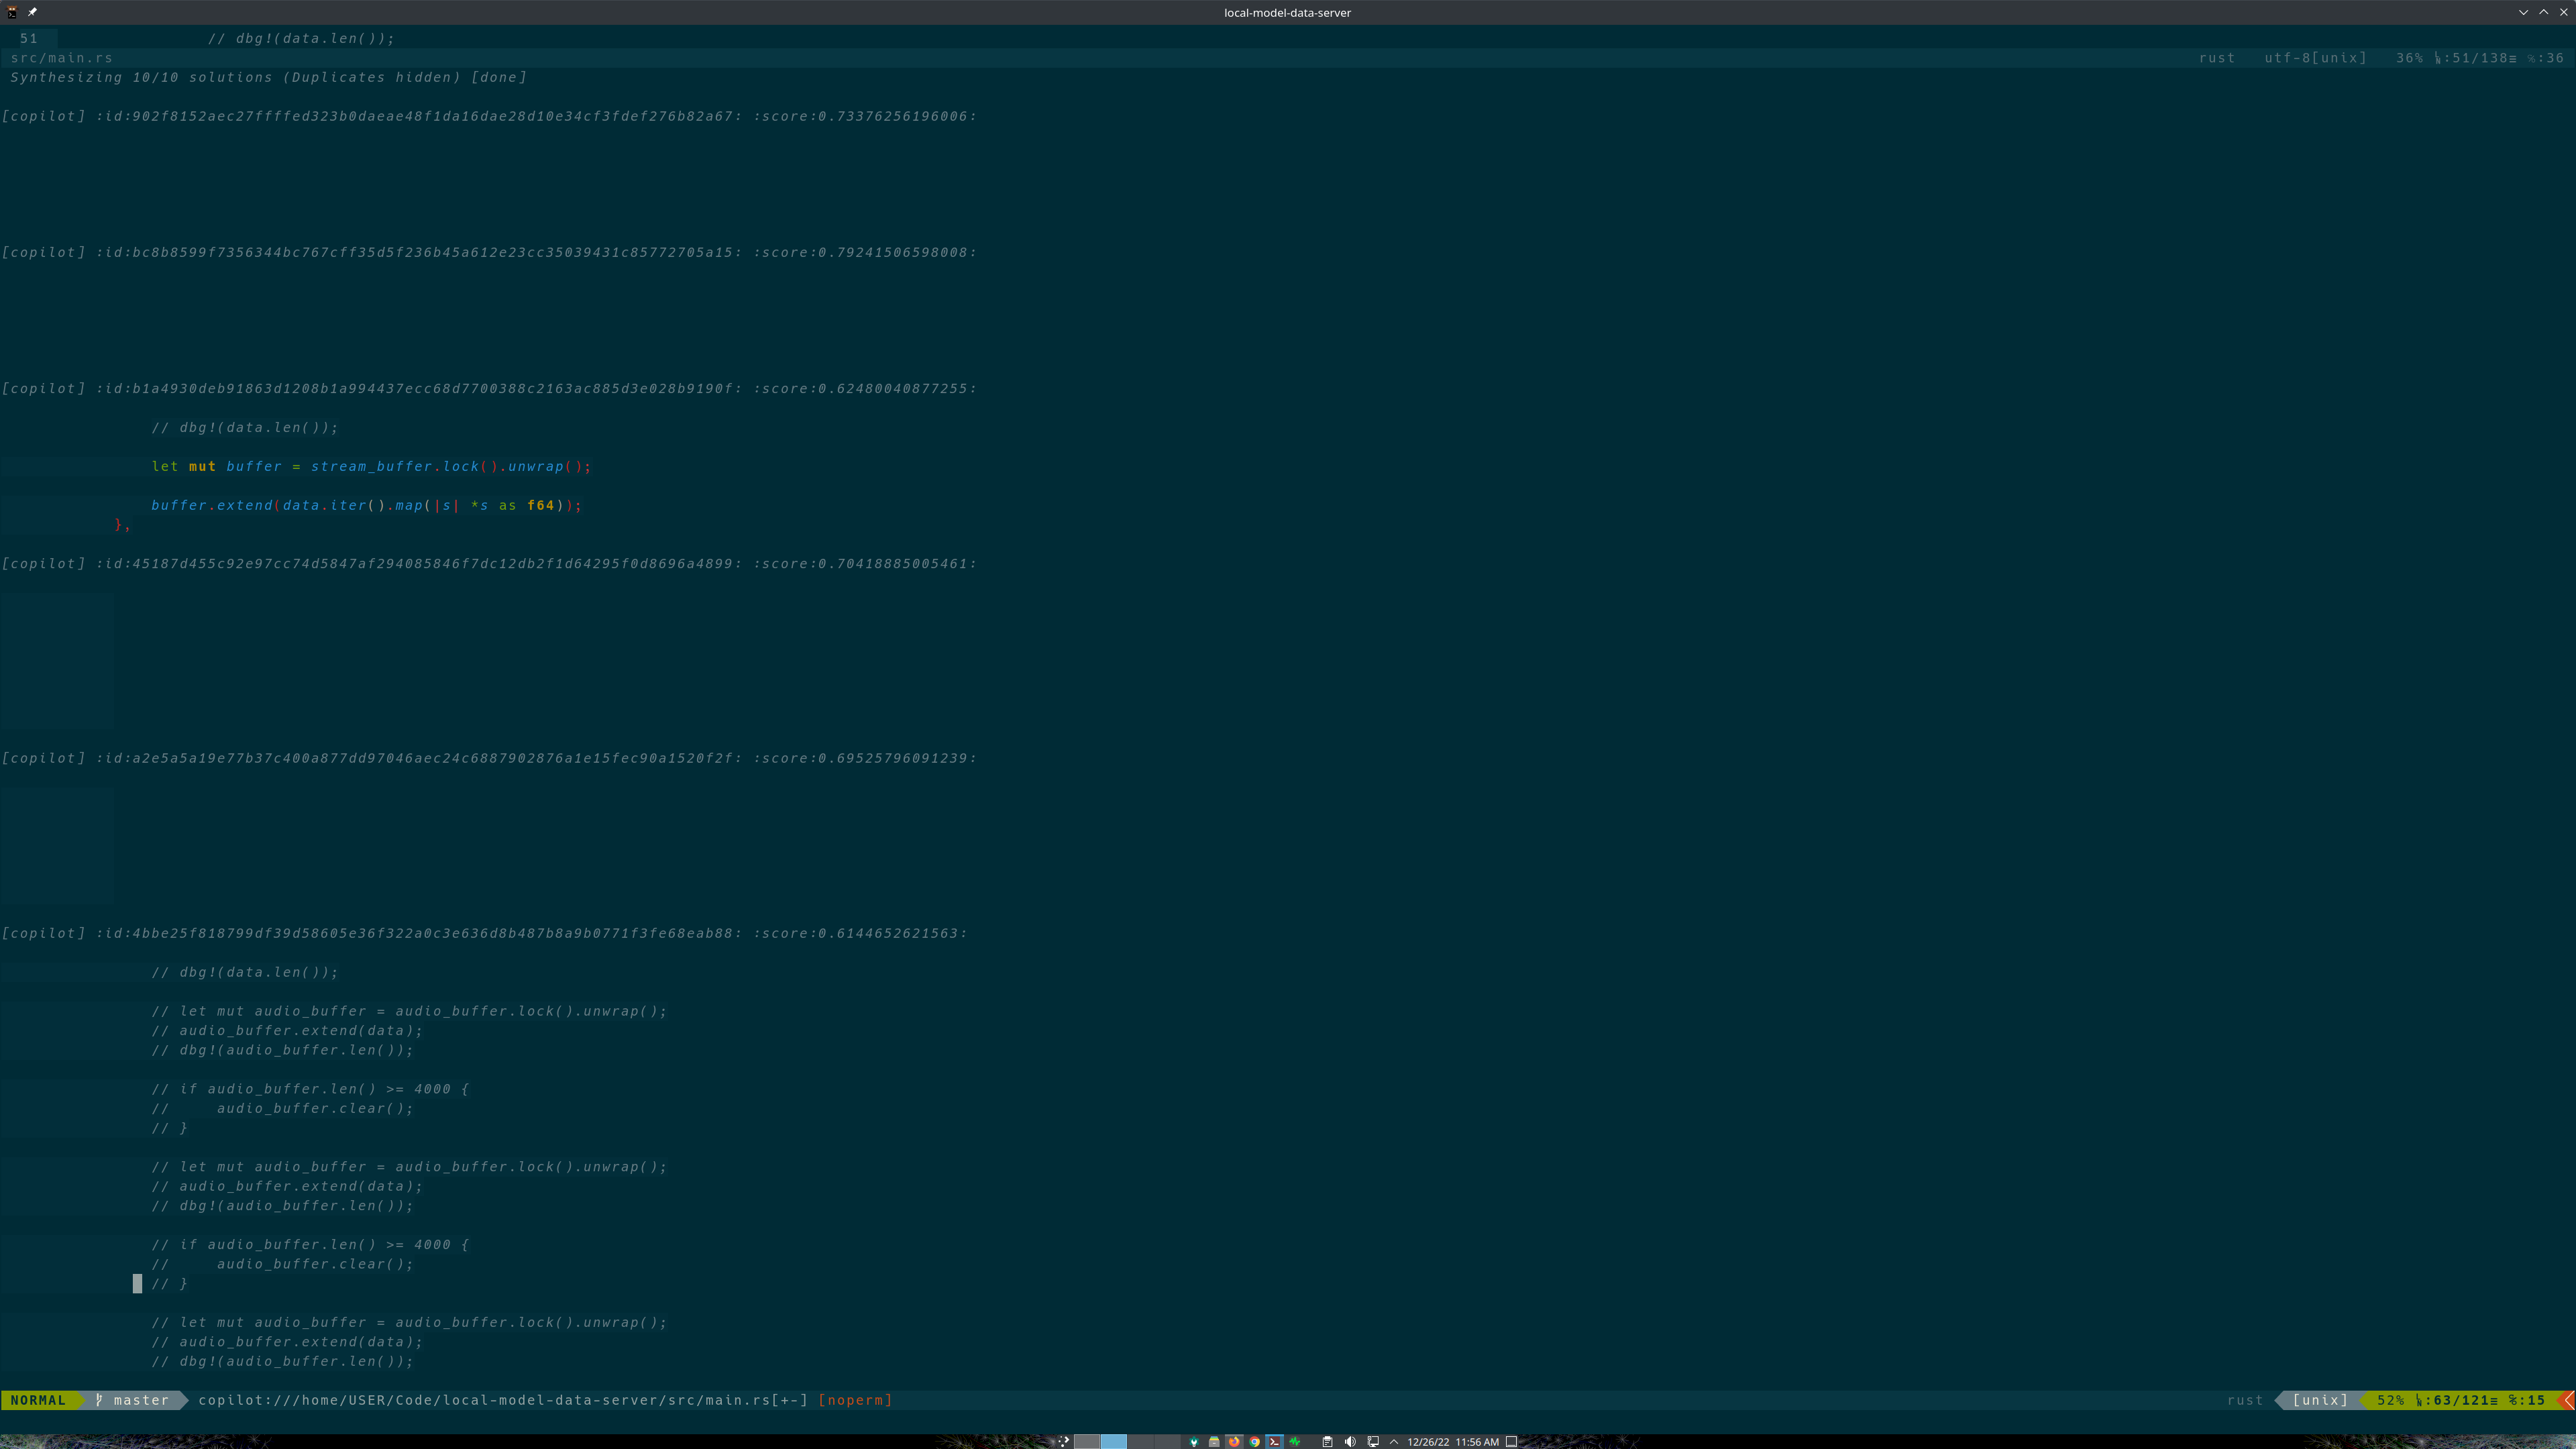
Task: Toggle show desktop at taskbar's far right
Action: point(1512,1441)
